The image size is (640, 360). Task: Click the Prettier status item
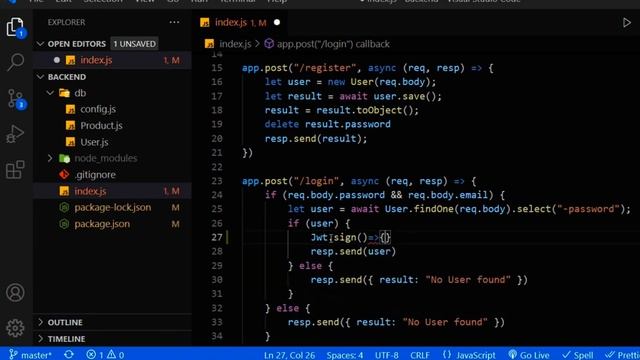click(622, 354)
